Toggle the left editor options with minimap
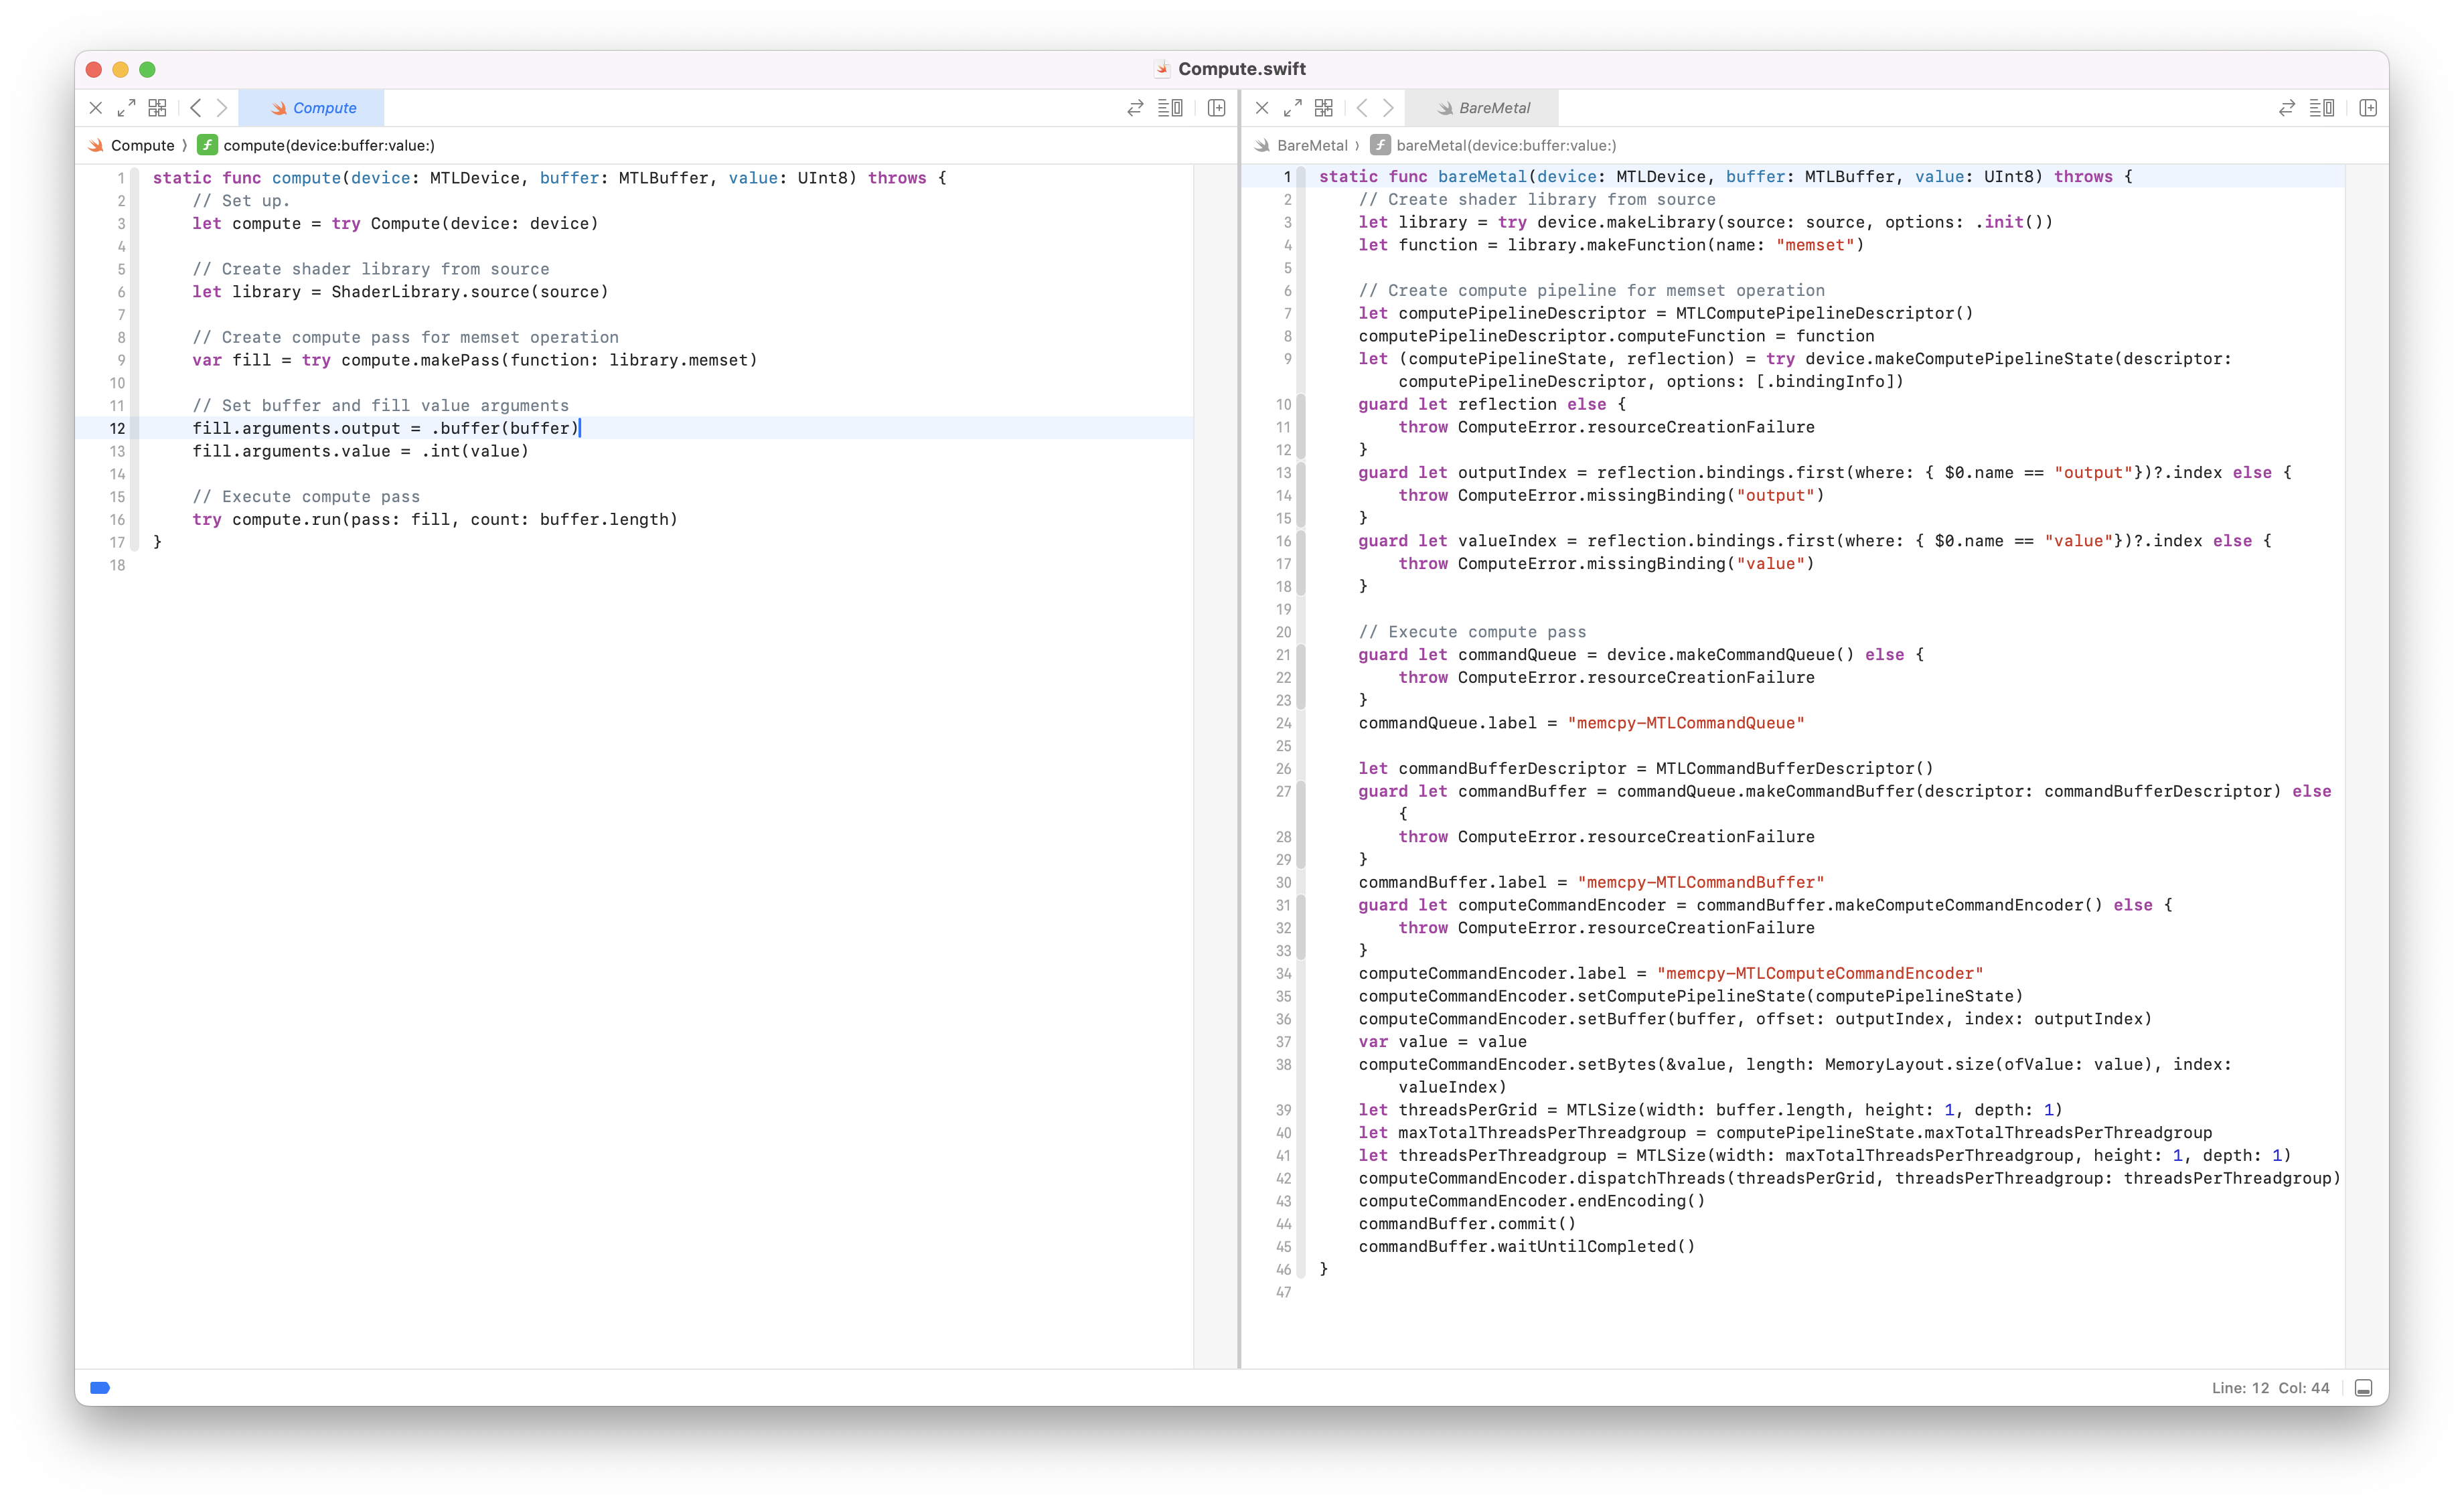This screenshot has height=1505, width=2464. point(1170,108)
